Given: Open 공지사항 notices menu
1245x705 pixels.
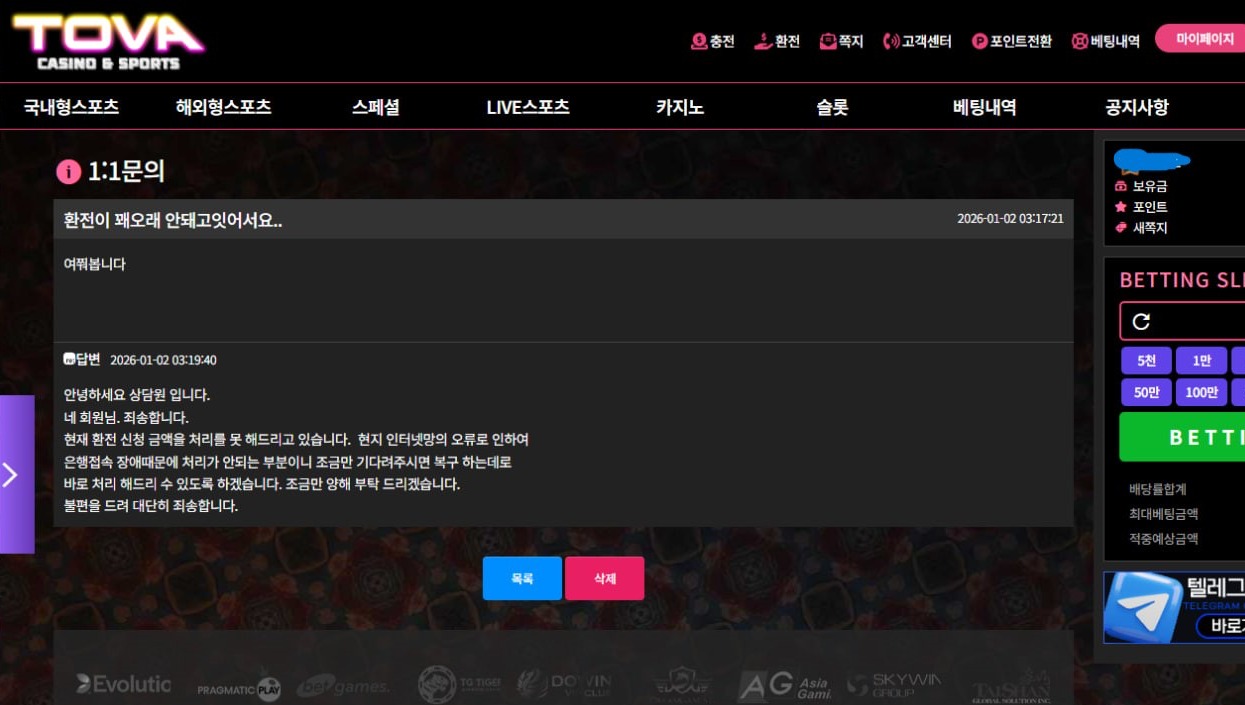Looking at the screenshot, I should pyautogui.click(x=1136, y=107).
